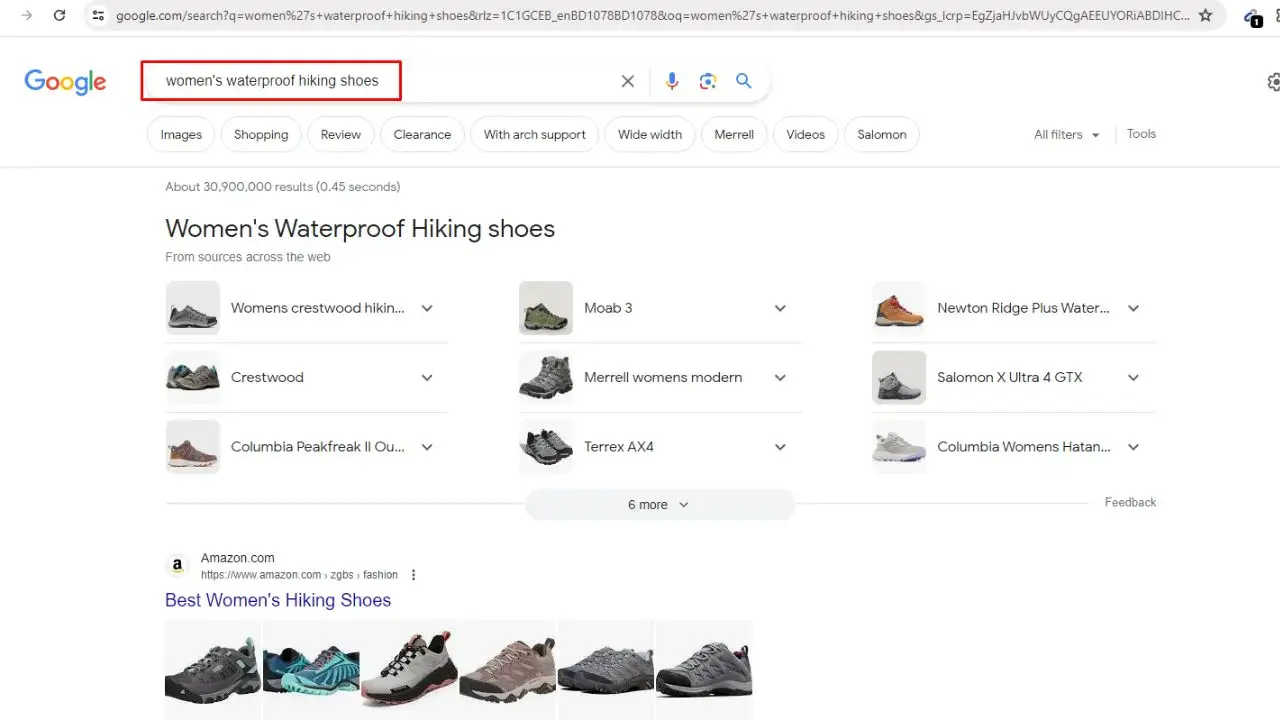Viewport: 1280px width, 720px height.
Task: Select the Clearance filter chip
Action: click(422, 135)
